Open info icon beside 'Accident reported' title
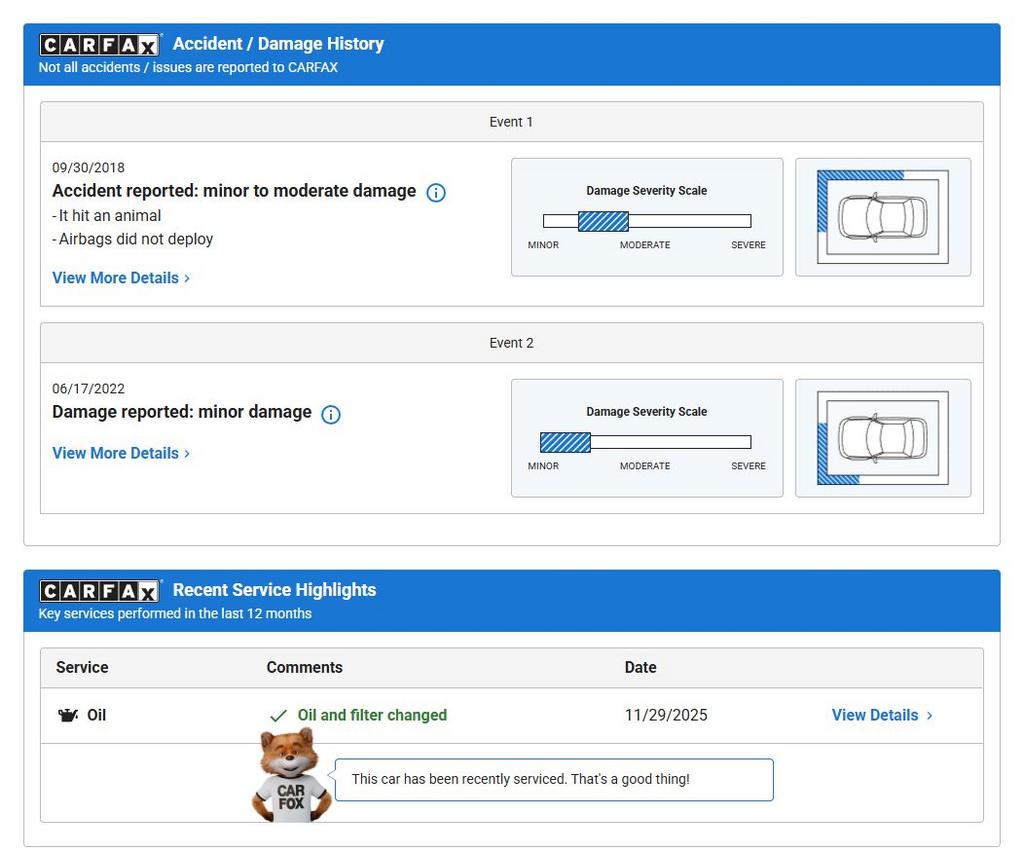Viewport: 1024px width, 851px height. tap(436, 192)
